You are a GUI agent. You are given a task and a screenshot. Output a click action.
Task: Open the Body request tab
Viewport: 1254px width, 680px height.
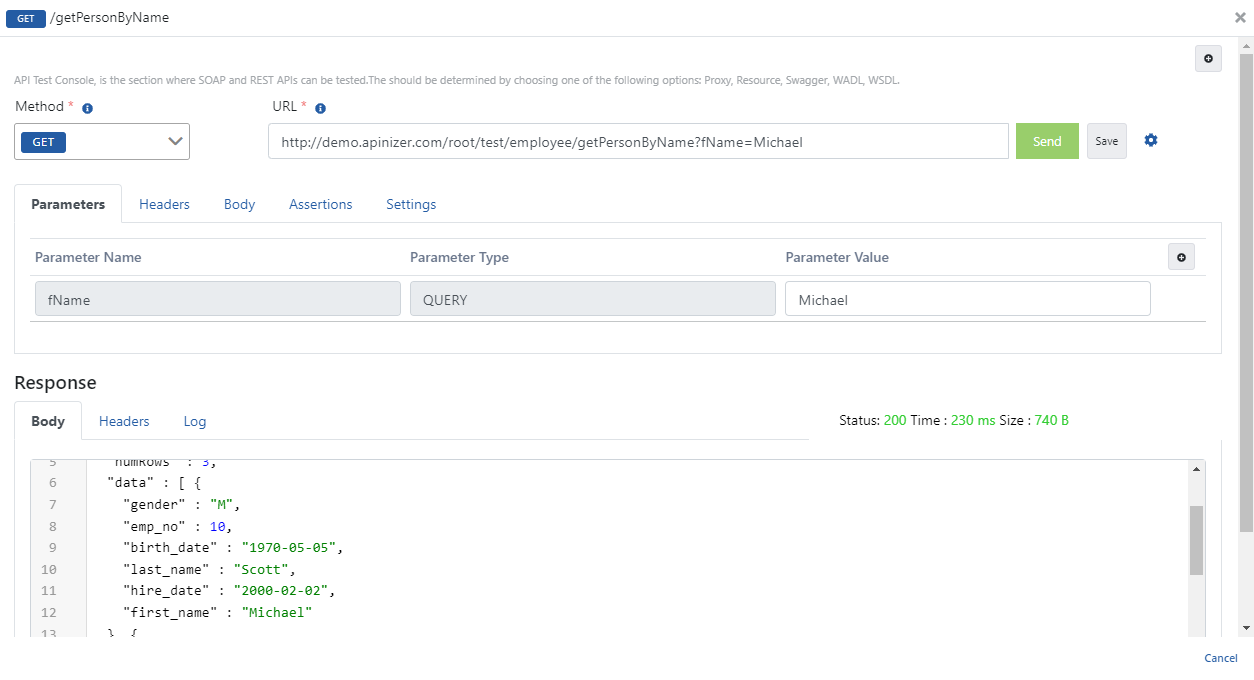239,204
